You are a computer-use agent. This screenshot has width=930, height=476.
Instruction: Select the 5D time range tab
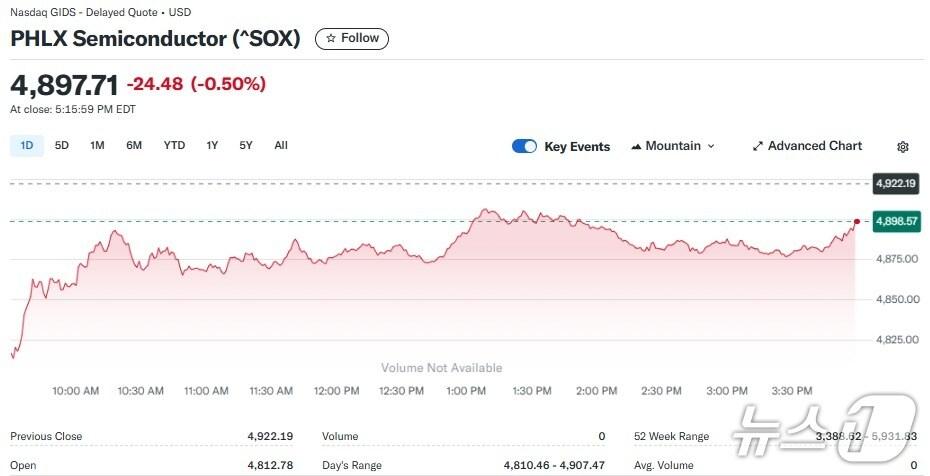62,145
